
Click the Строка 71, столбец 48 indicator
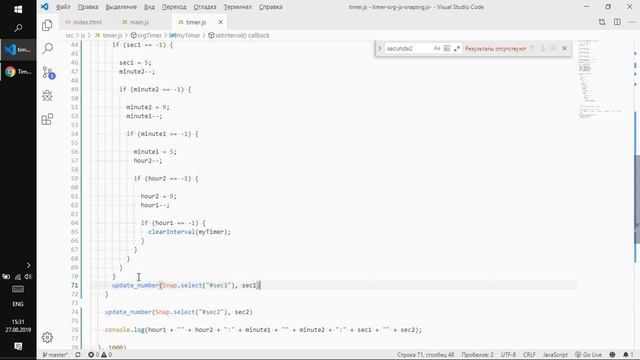click(x=426, y=355)
